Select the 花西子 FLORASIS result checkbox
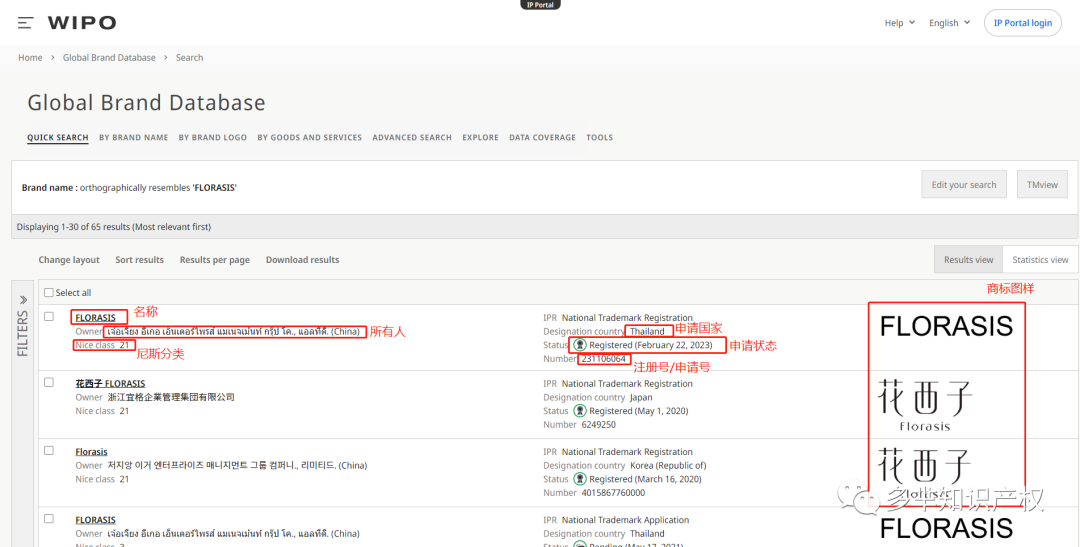 pos(49,382)
